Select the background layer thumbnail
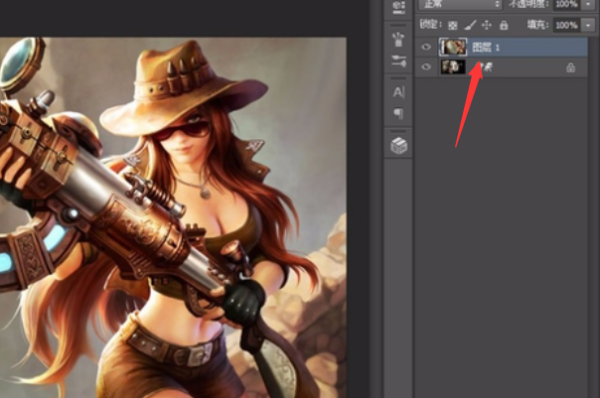 (453, 67)
